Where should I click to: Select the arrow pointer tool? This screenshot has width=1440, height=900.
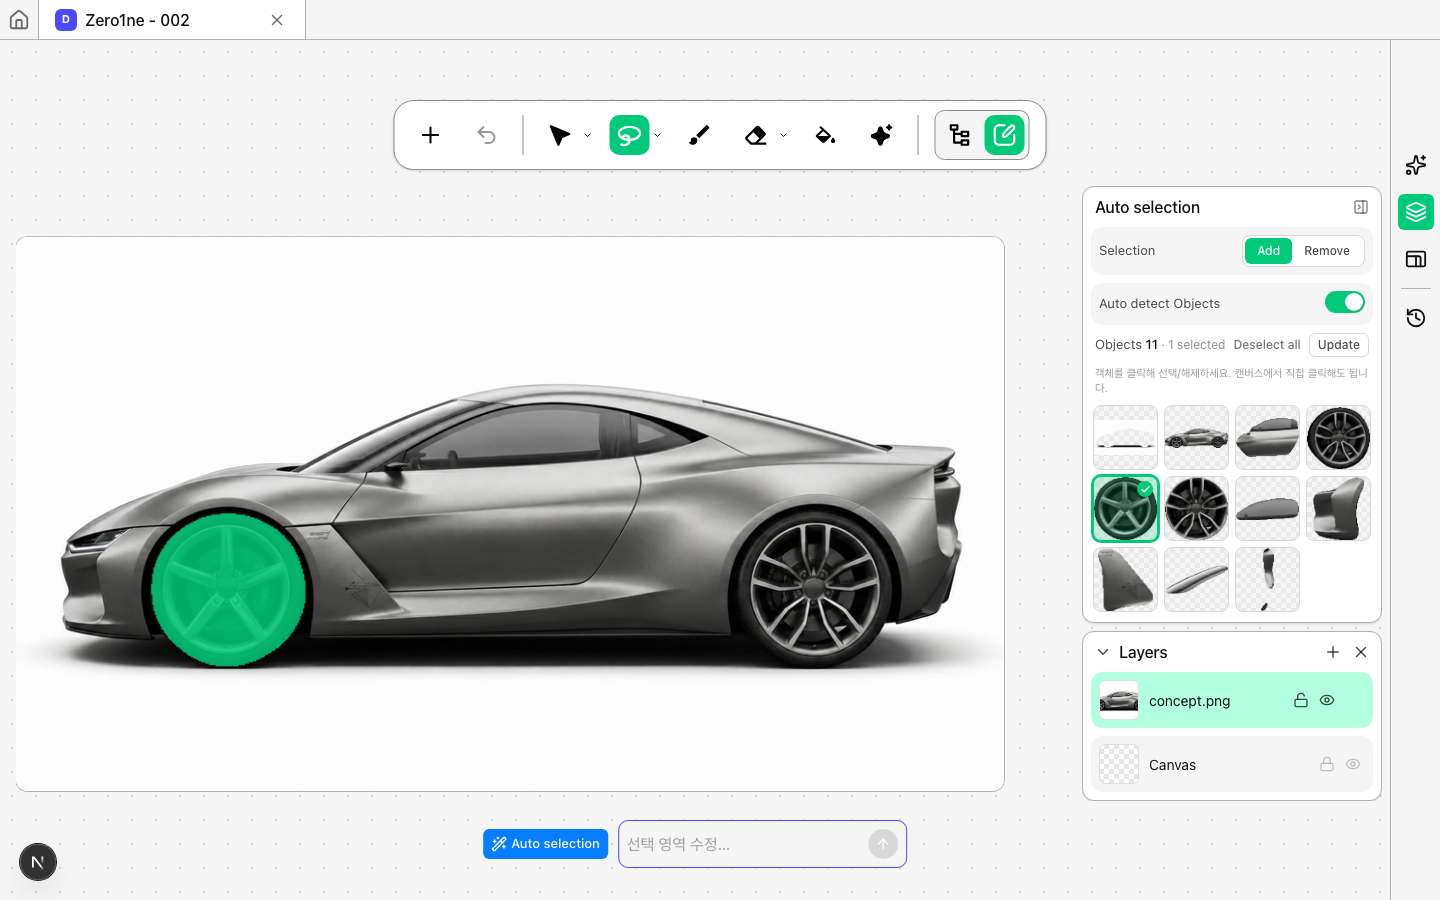[x=559, y=135]
